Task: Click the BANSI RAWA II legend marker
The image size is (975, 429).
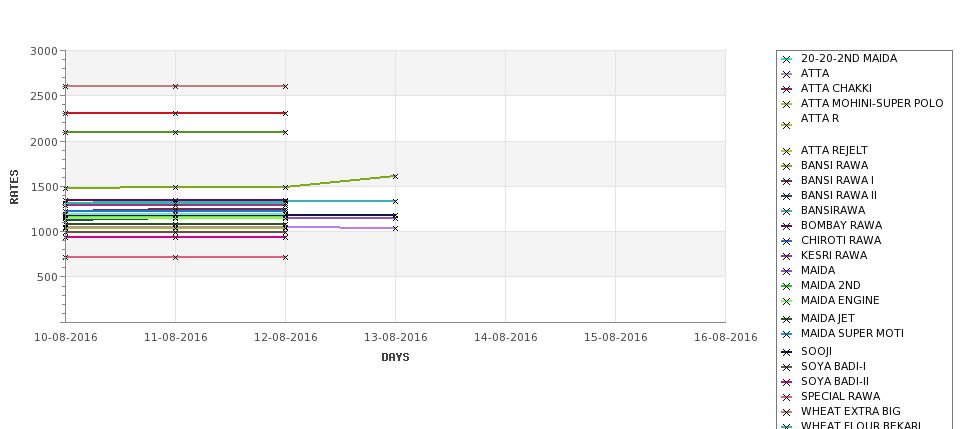Action: tap(787, 196)
